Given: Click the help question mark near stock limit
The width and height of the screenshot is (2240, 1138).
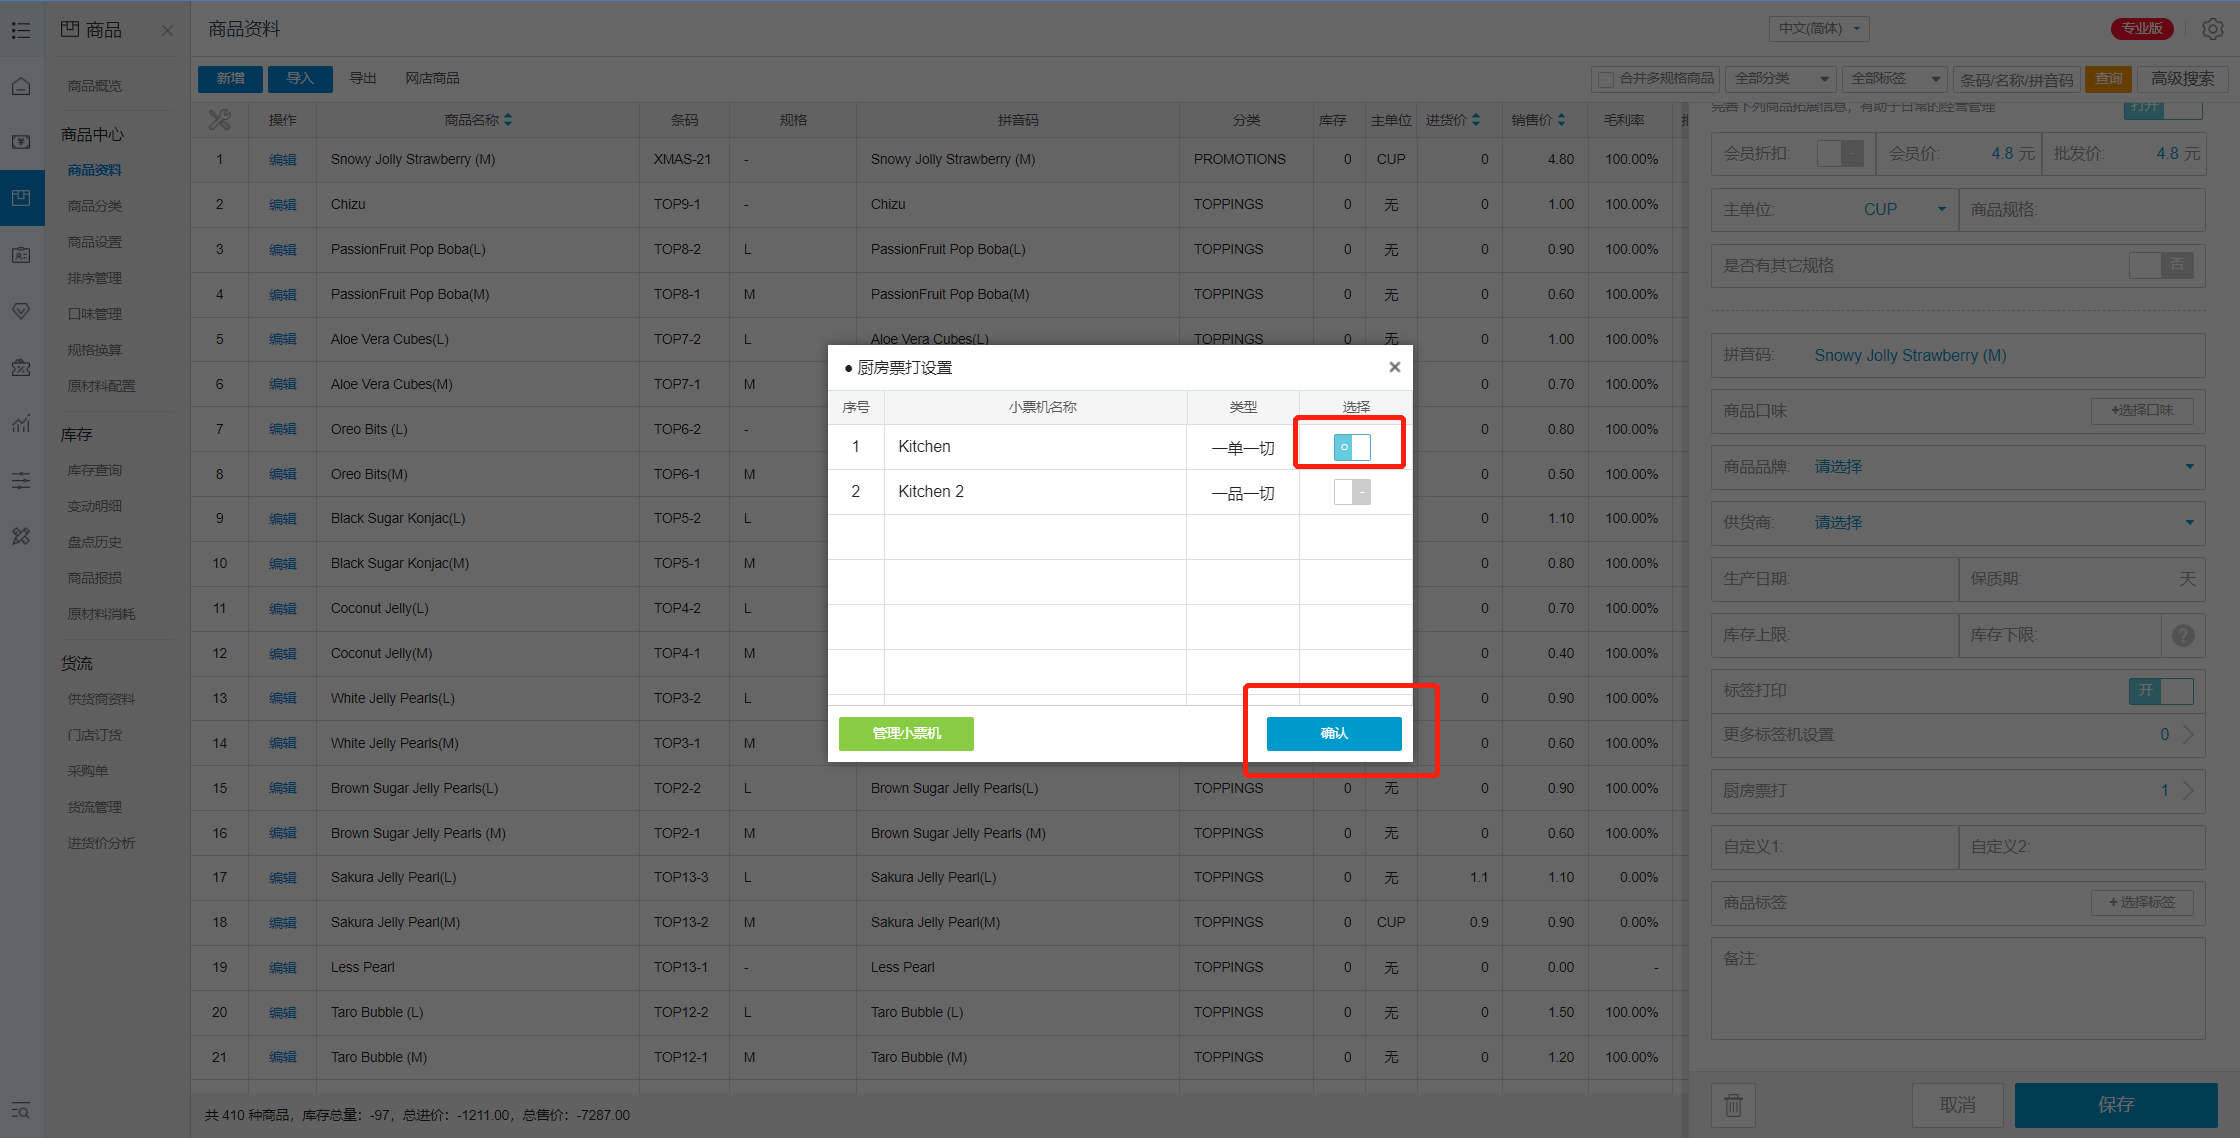Looking at the screenshot, I should click(2183, 635).
